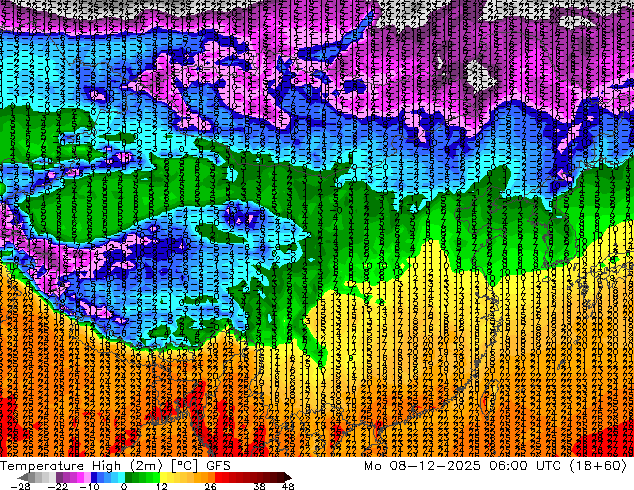Click the dark maroon right arrow end of scale
This screenshot has height=490, width=634.
coord(288,477)
